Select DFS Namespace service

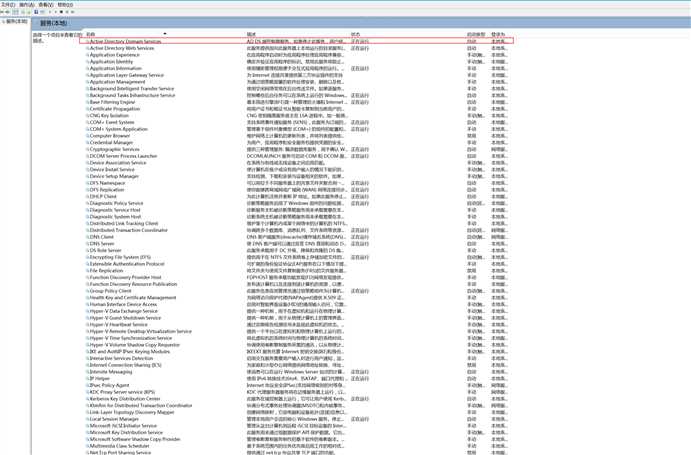point(108,183)
